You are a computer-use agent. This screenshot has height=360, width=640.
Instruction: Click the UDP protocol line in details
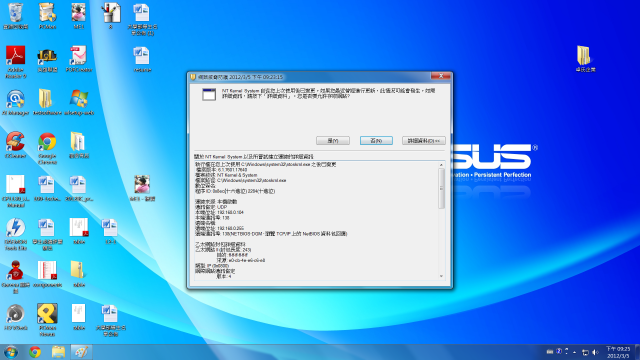point(211,207)
